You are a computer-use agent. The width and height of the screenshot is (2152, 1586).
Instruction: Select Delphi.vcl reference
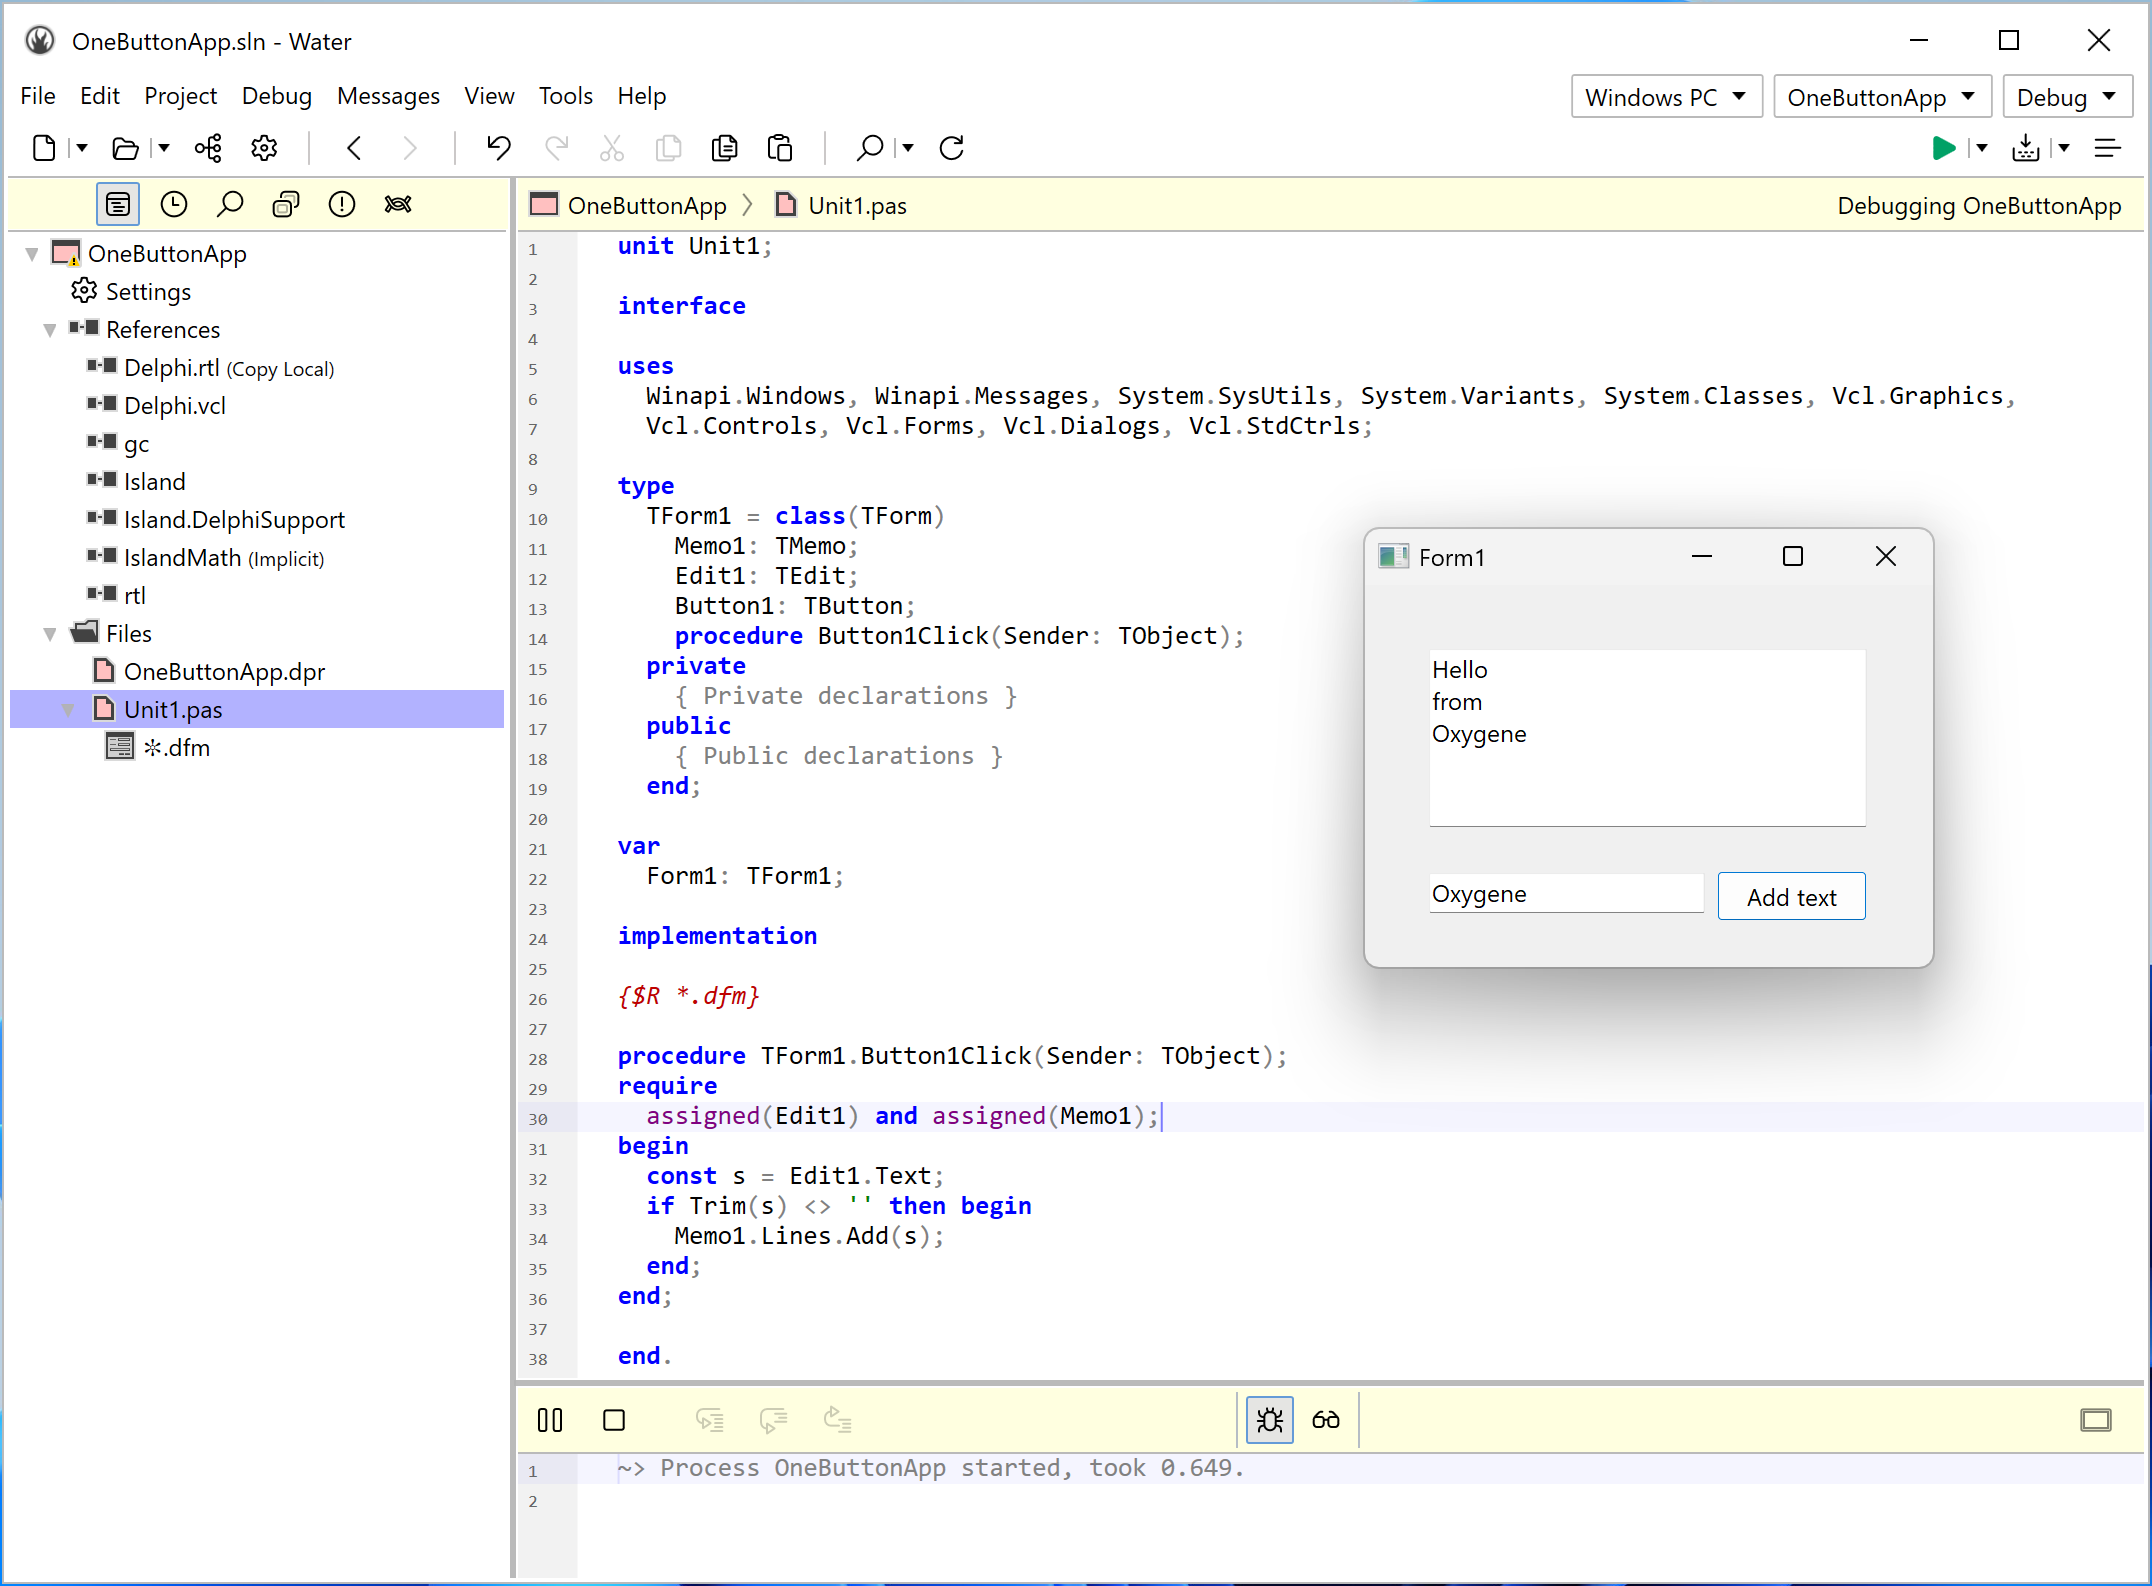click(175, 406)
